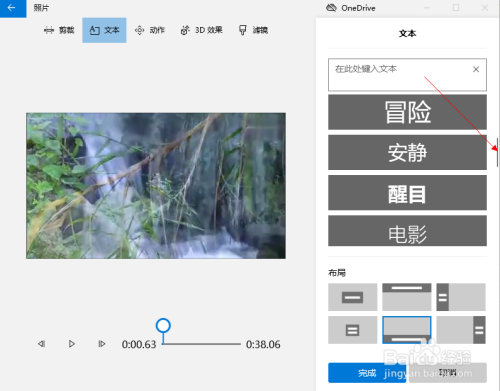Select the small centered box layout
This screenshot has width=500, height=391.
pos(353,330)
